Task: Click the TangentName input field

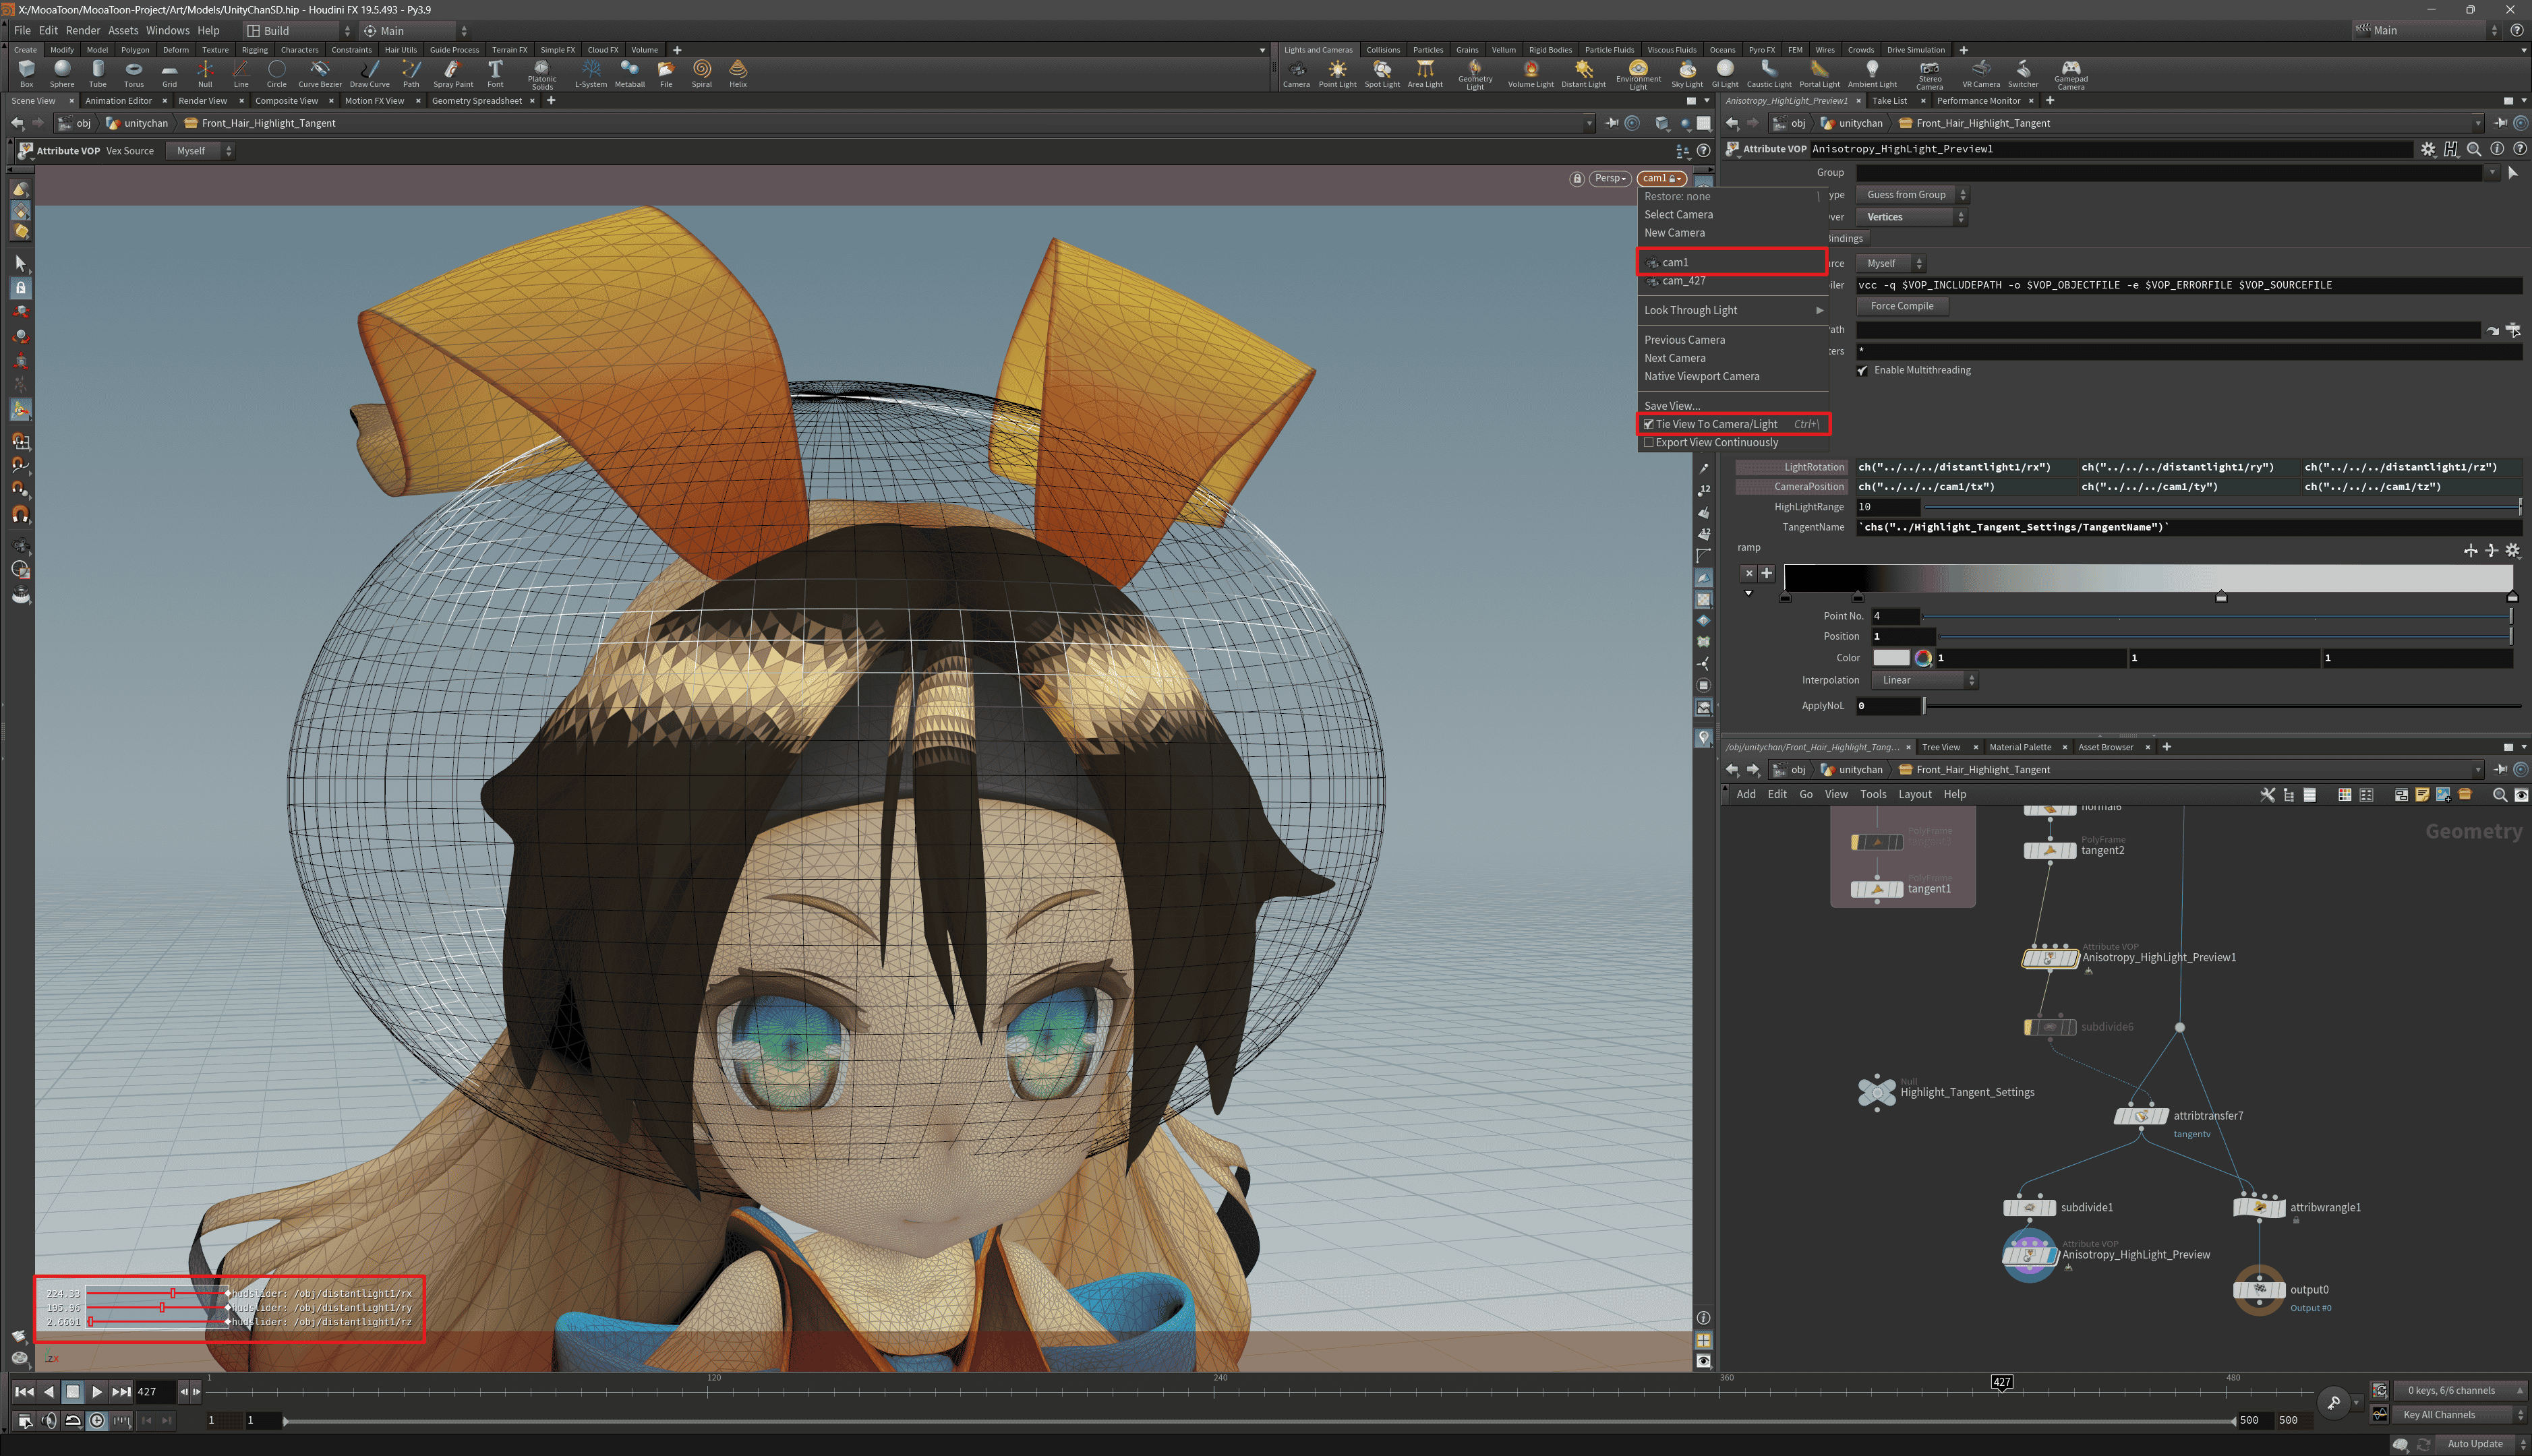Action: click(2188, 527)
